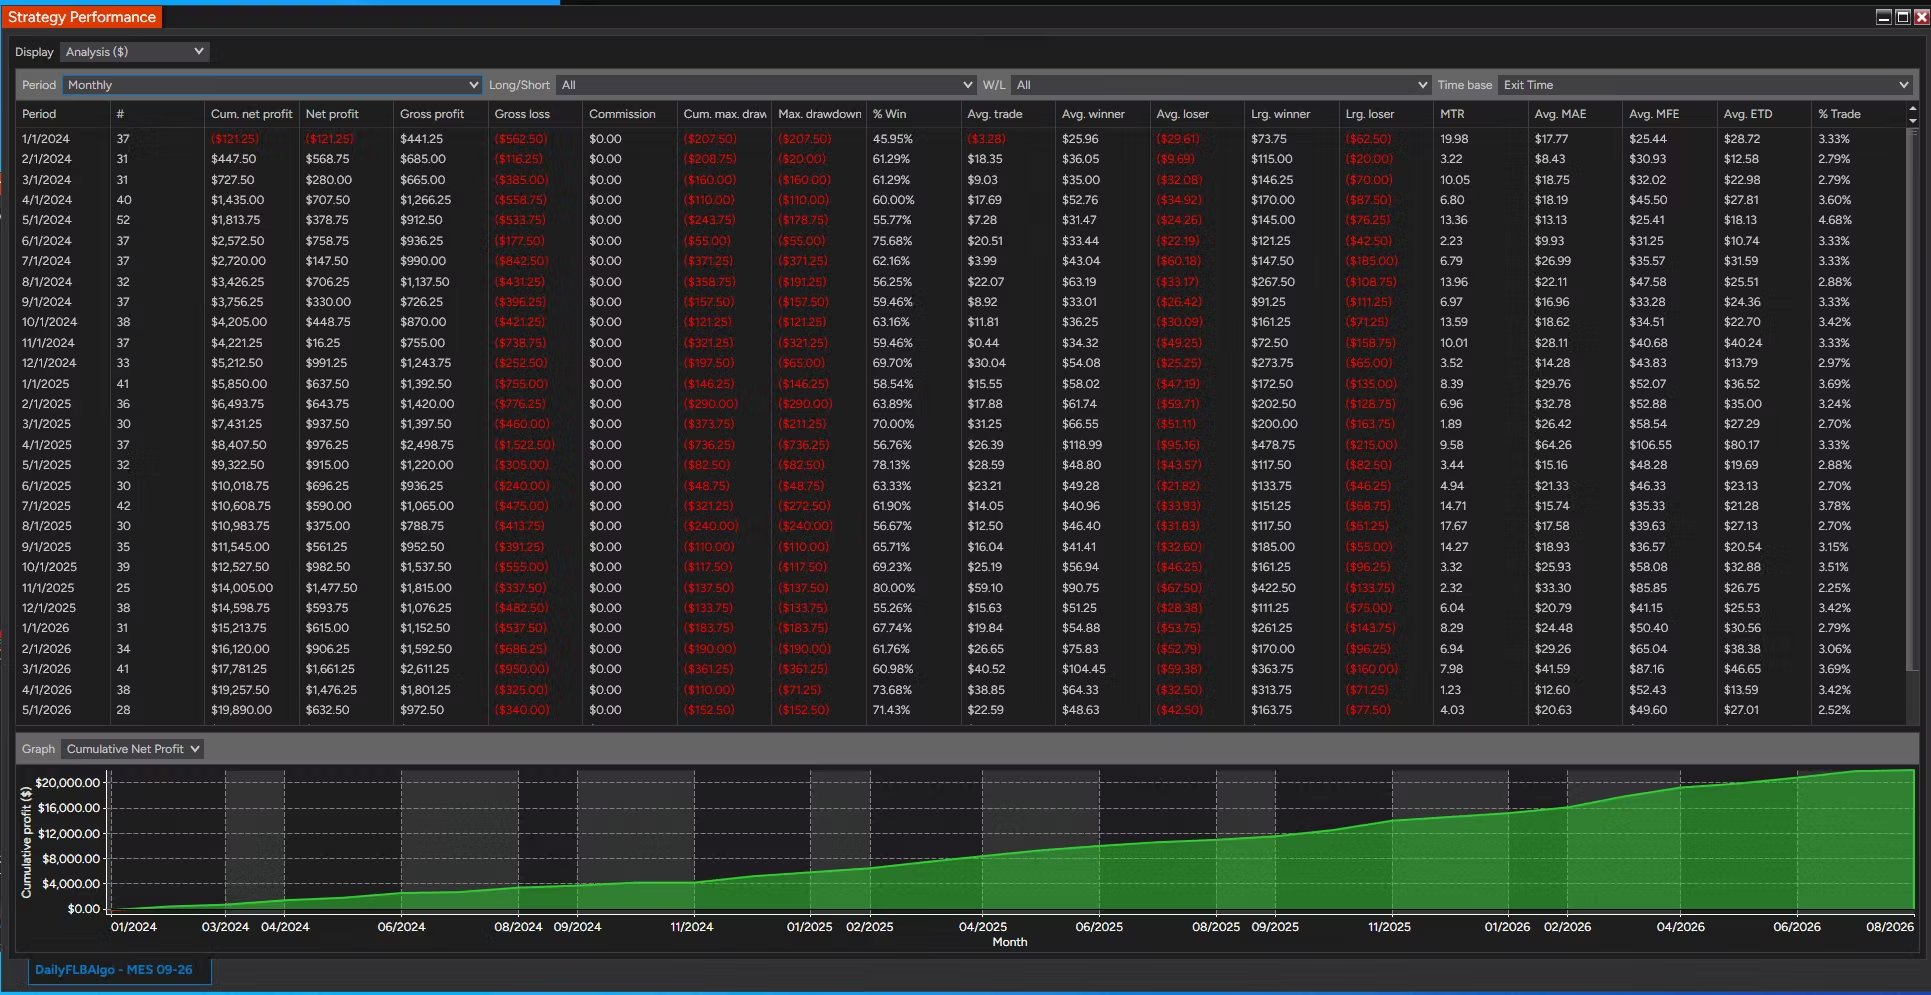Select the 5/1/2026 period row
Screen dimensions: 1931x995
coord(960,710)
